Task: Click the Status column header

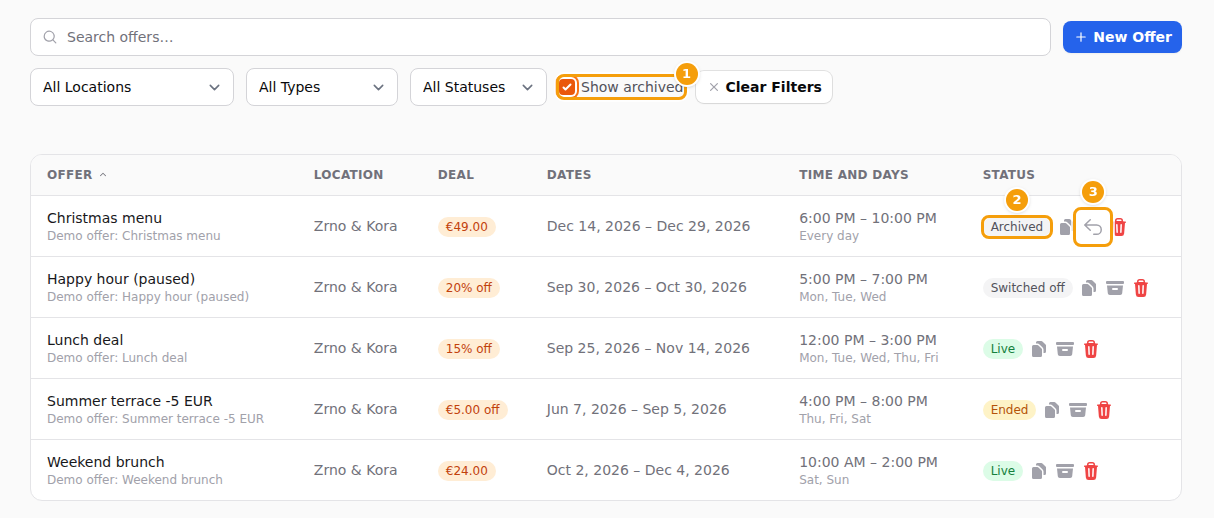Action: (1009, 175)
